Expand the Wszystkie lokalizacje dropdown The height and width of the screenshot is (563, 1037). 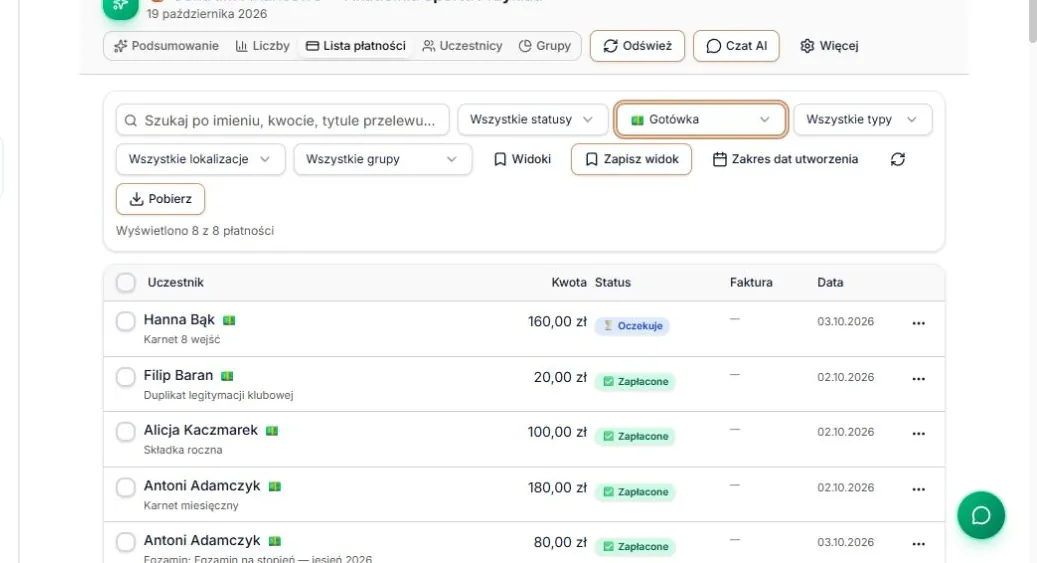pos(200,159)
